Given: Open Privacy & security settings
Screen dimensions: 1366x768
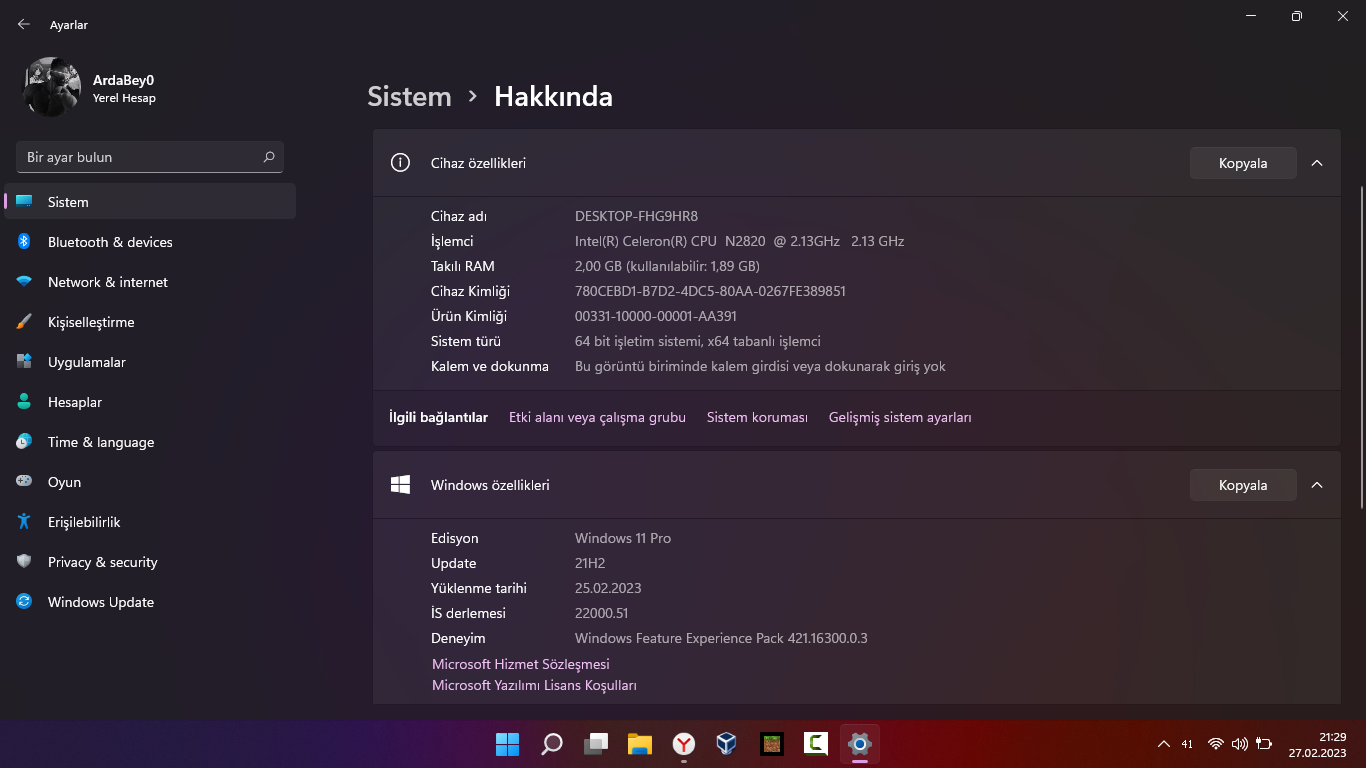Looking at the screenshot, I should click(x=150, y=562).
